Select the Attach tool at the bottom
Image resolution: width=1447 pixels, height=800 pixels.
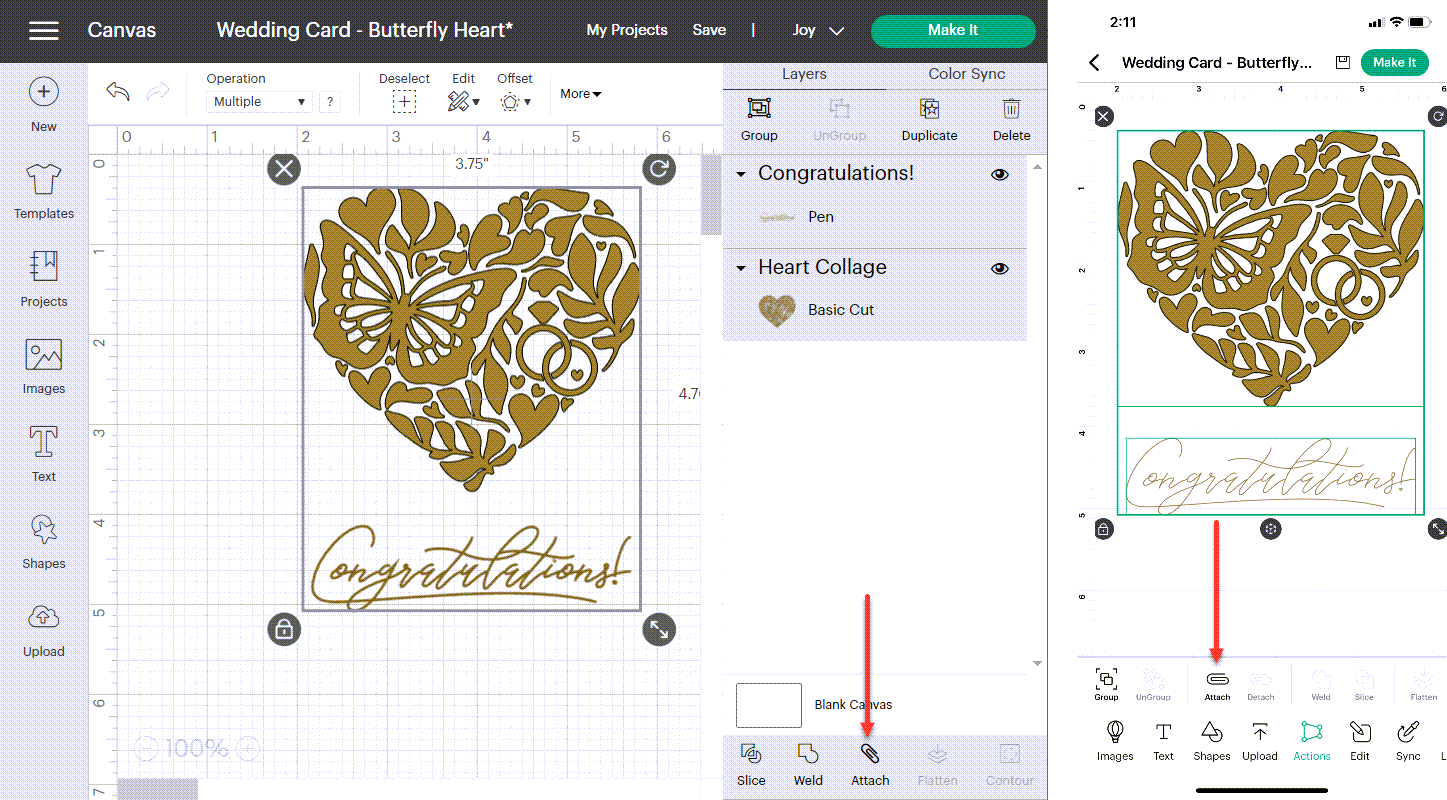point(869,765)
